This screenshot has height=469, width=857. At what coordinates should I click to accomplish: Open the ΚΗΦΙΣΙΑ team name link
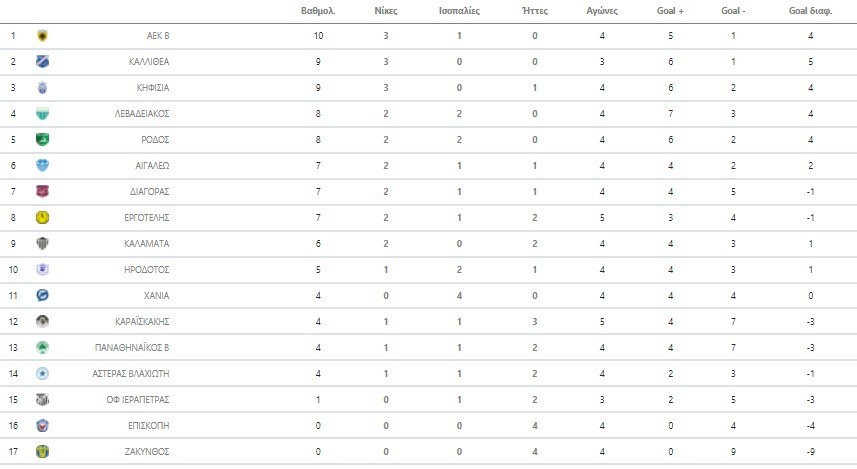point(151,88)
